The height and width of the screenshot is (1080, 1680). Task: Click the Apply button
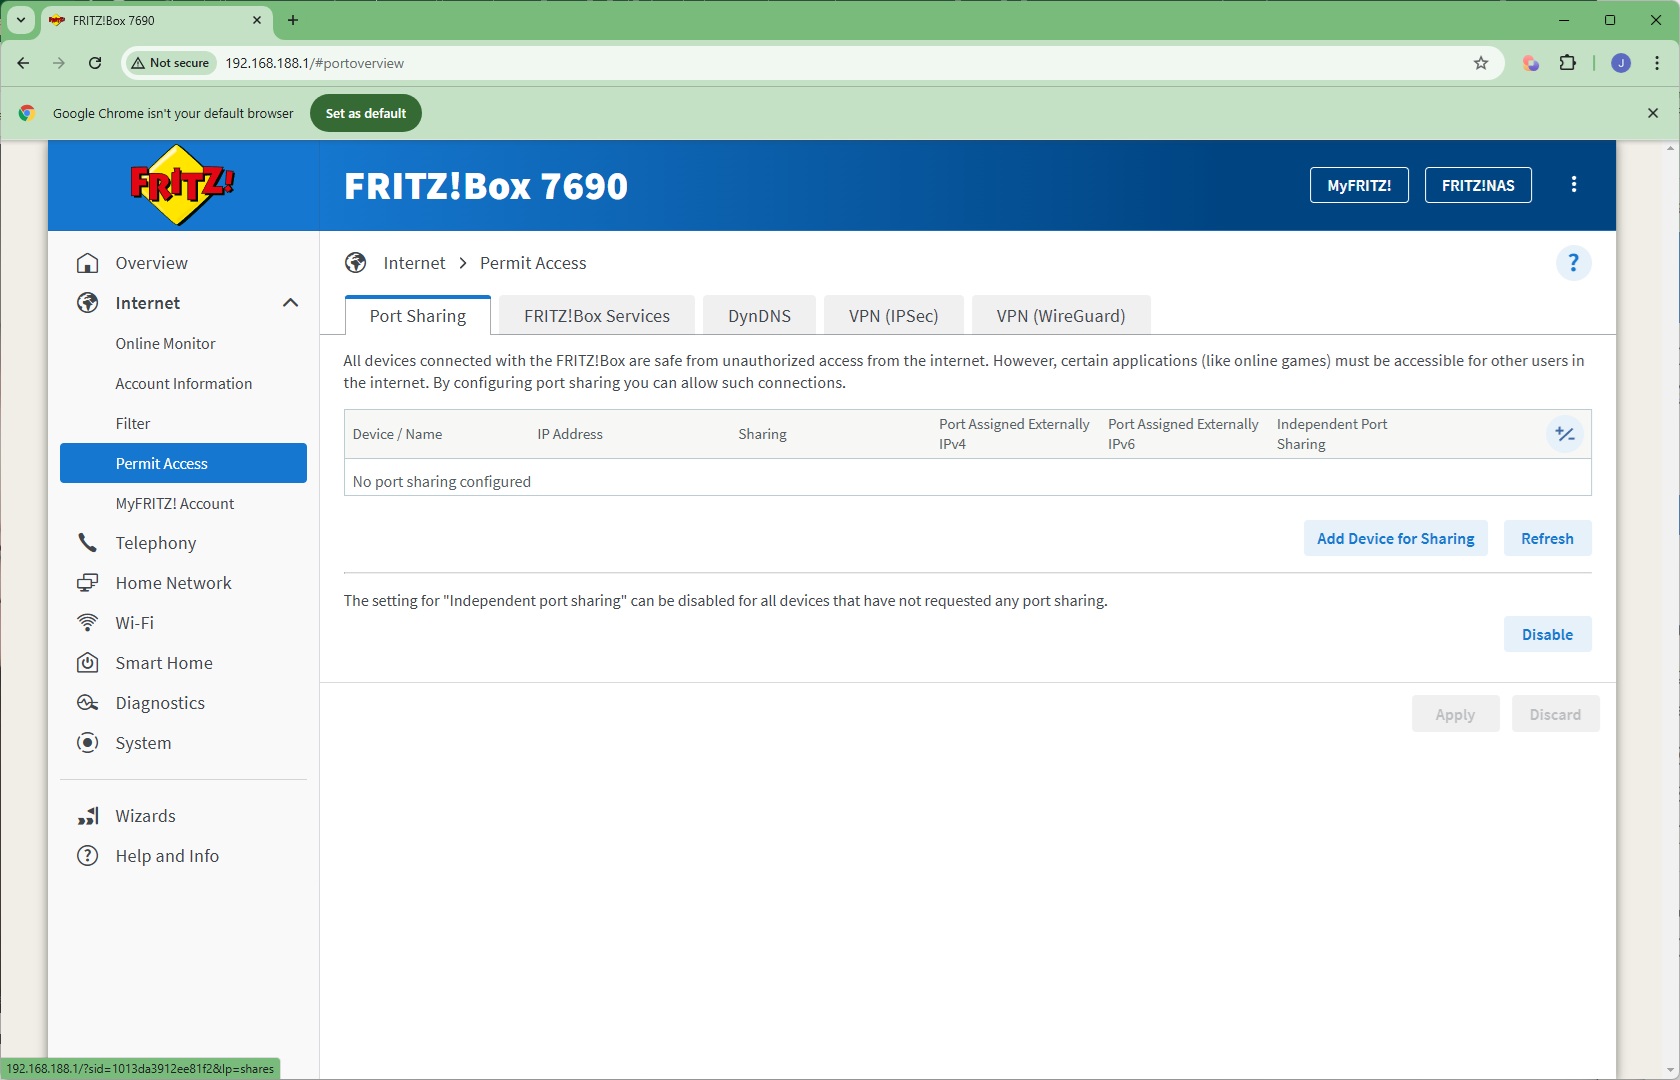(x=1455, y=714)
